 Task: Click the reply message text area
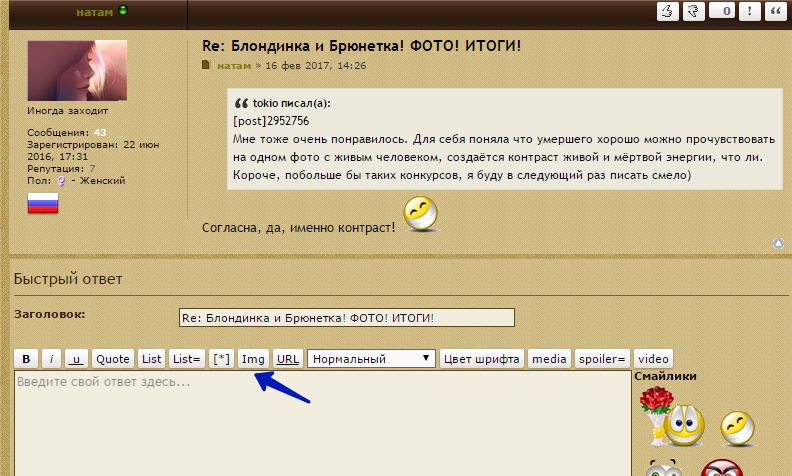[323, 423]
